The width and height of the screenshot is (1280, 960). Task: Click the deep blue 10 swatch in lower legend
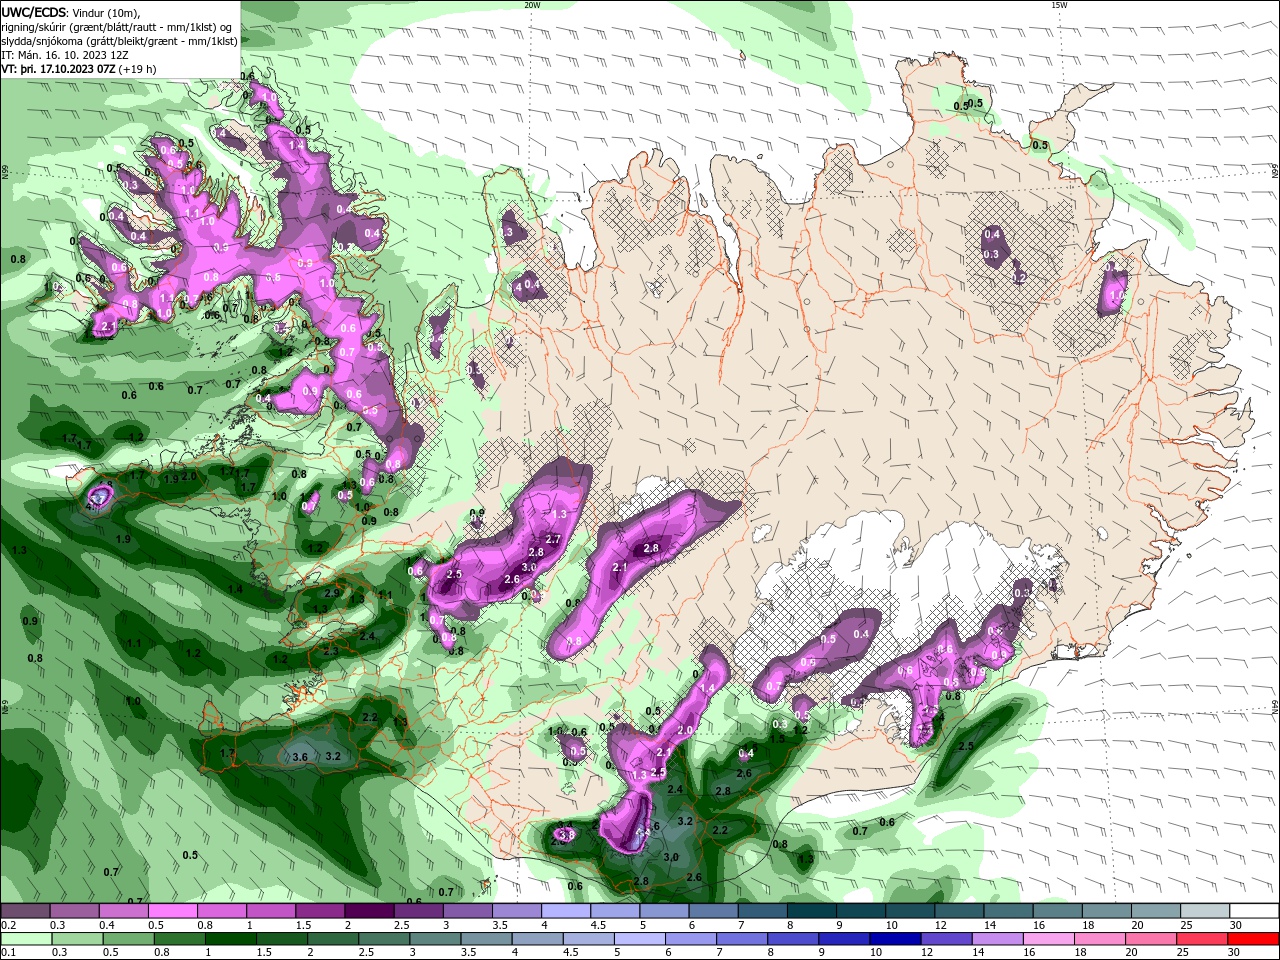[895, 939]
